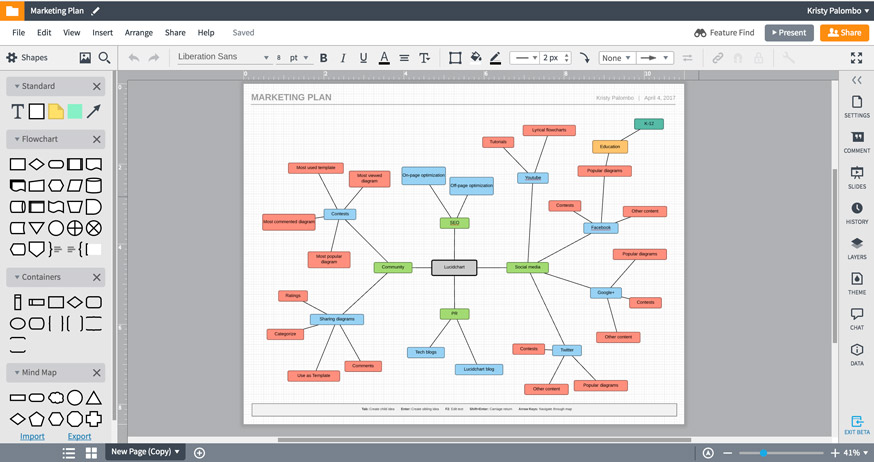The width and height of the screenshot is (874, 462).
Task: Click the search shapes magnifier icon
Action: coord(104,58)
